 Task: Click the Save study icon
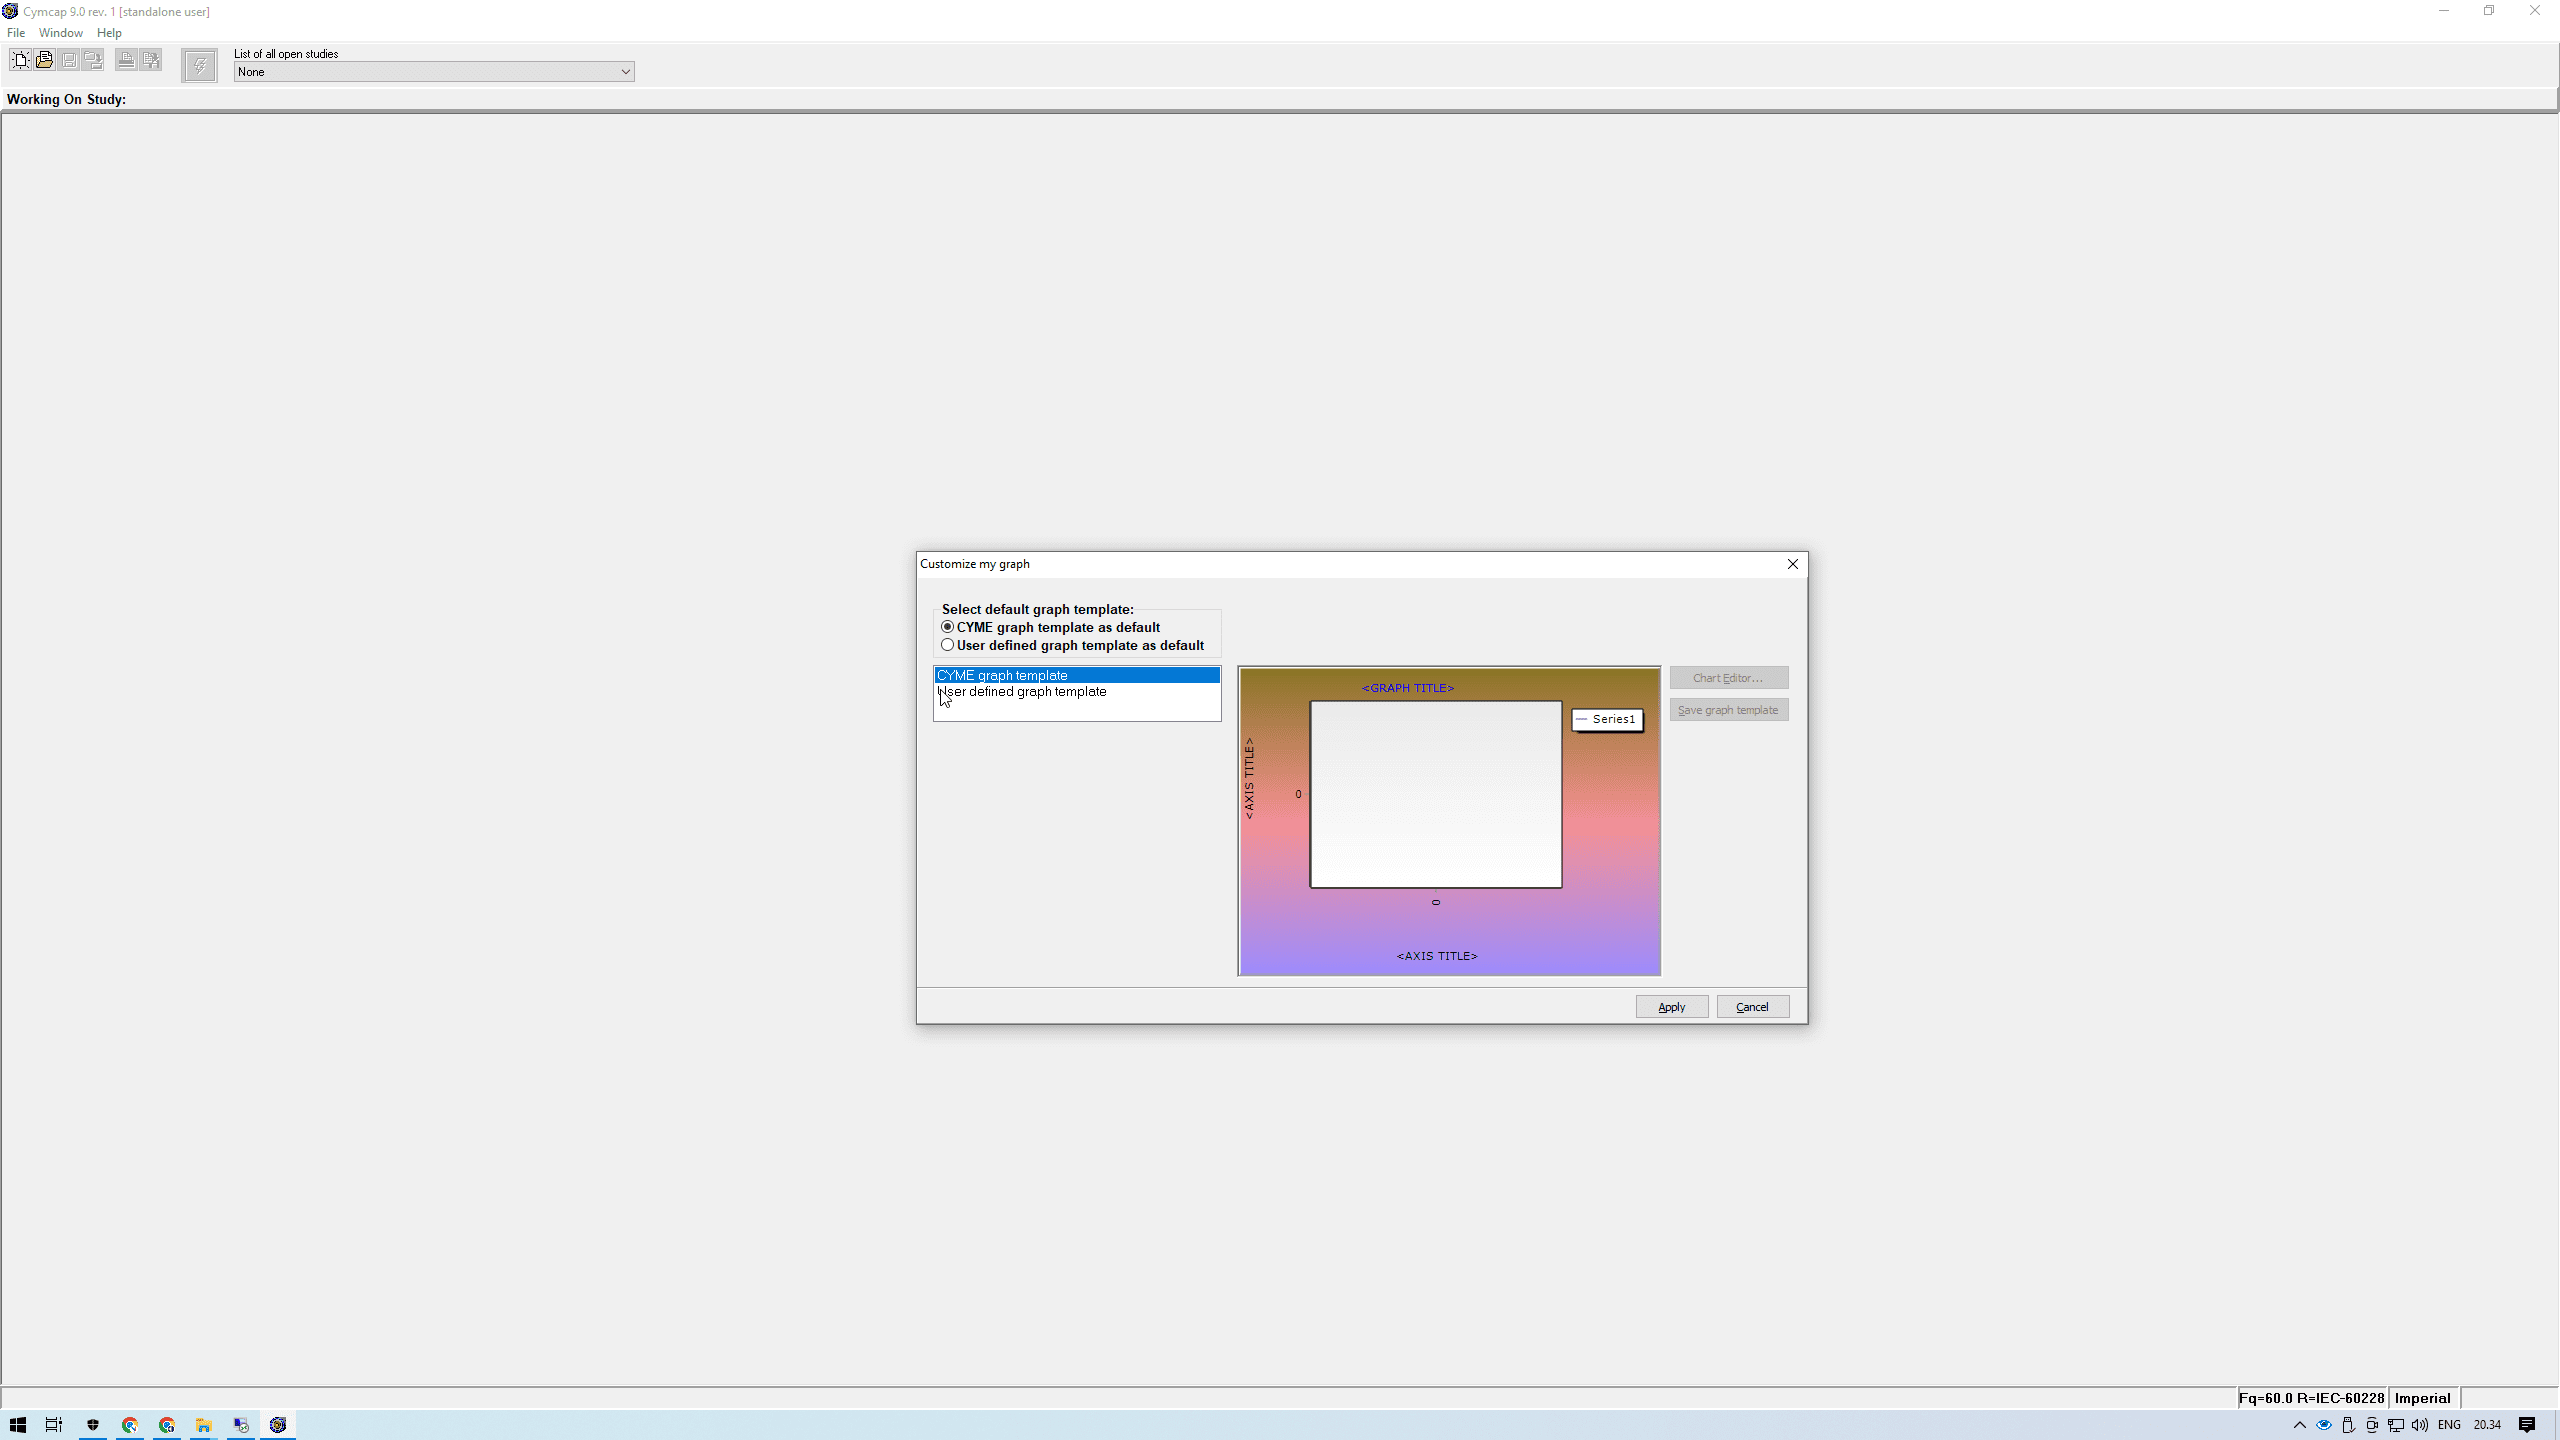(68, 60)
